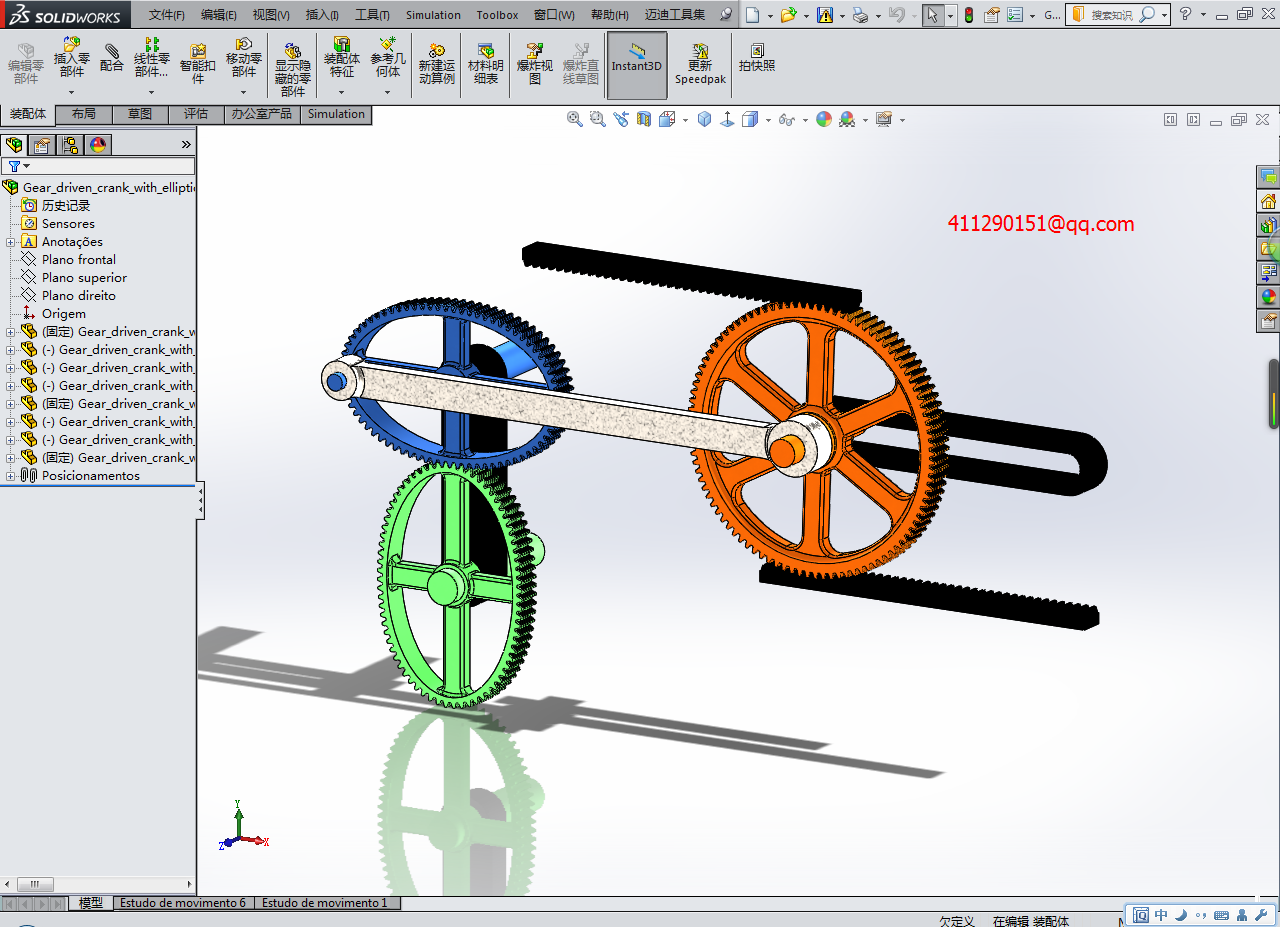Open Assembly Features (装配体特征) tool
The image size is (1280, 927).
(x=342, y=58)
